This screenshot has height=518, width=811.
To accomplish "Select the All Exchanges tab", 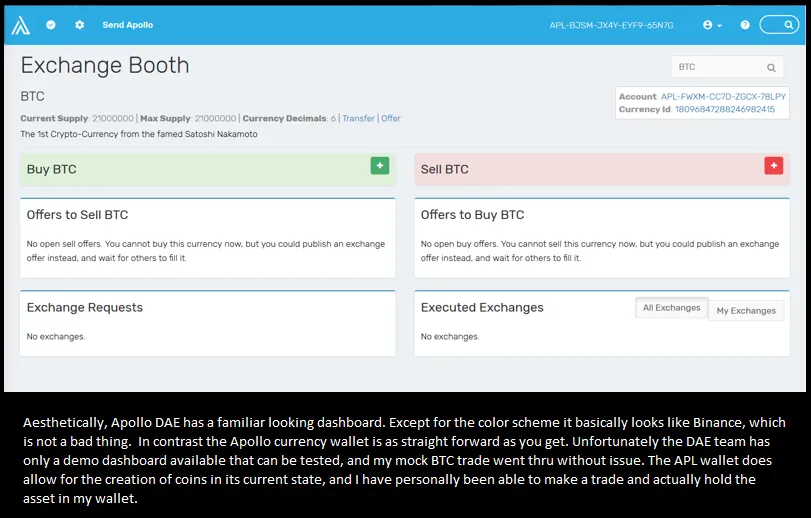I will [x=671, y=308].
